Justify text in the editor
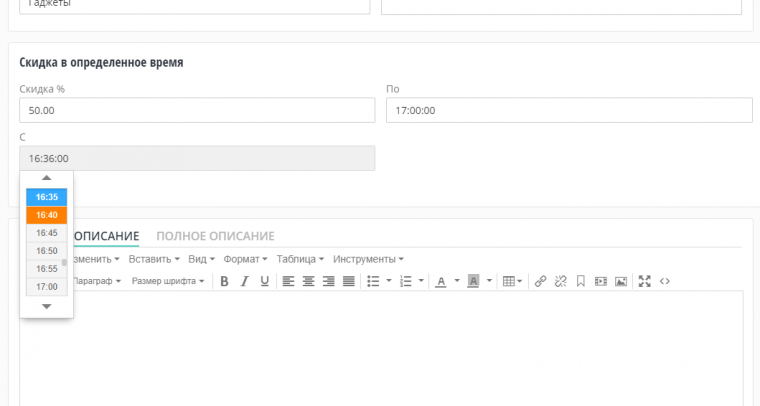The image size is (760, 406). pyautogui.click(x=349, y=281)
